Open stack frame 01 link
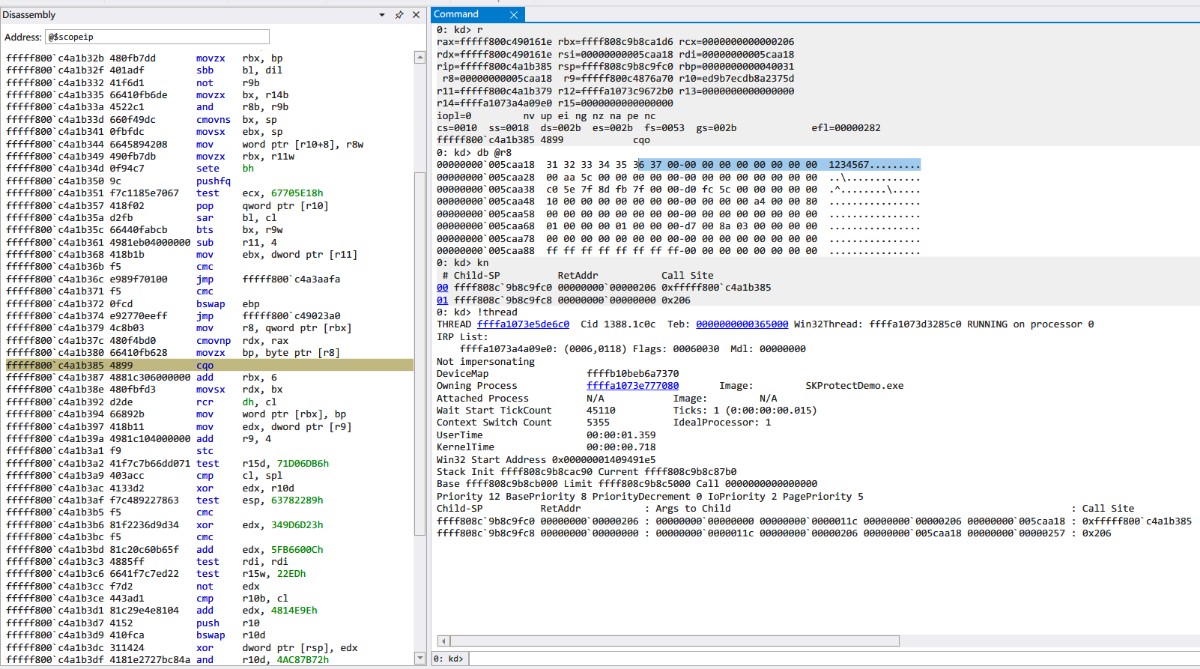 coord(442,299)
